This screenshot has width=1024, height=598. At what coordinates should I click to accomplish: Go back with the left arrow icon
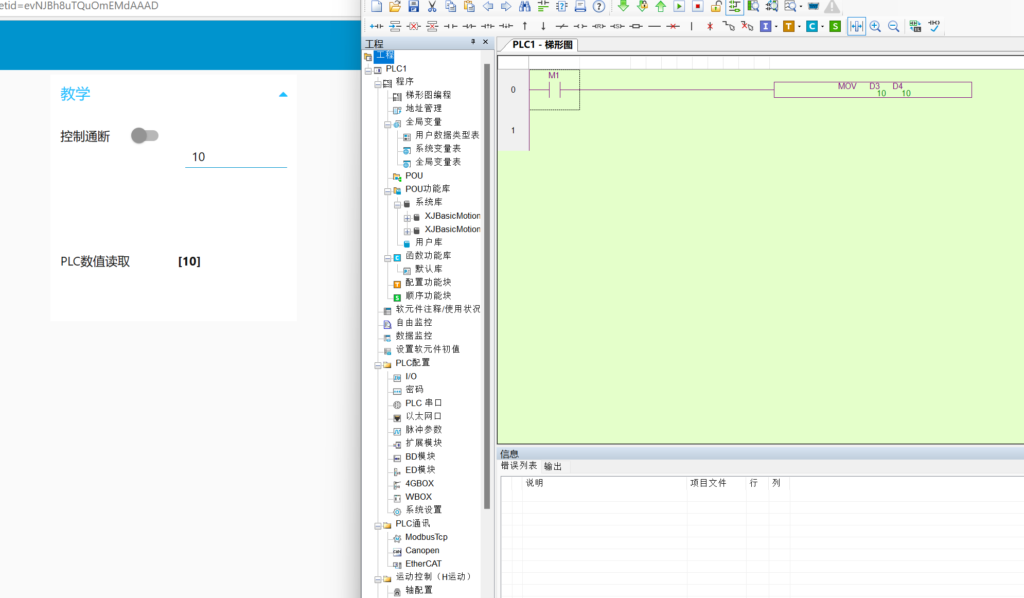(x=488, y=6)
